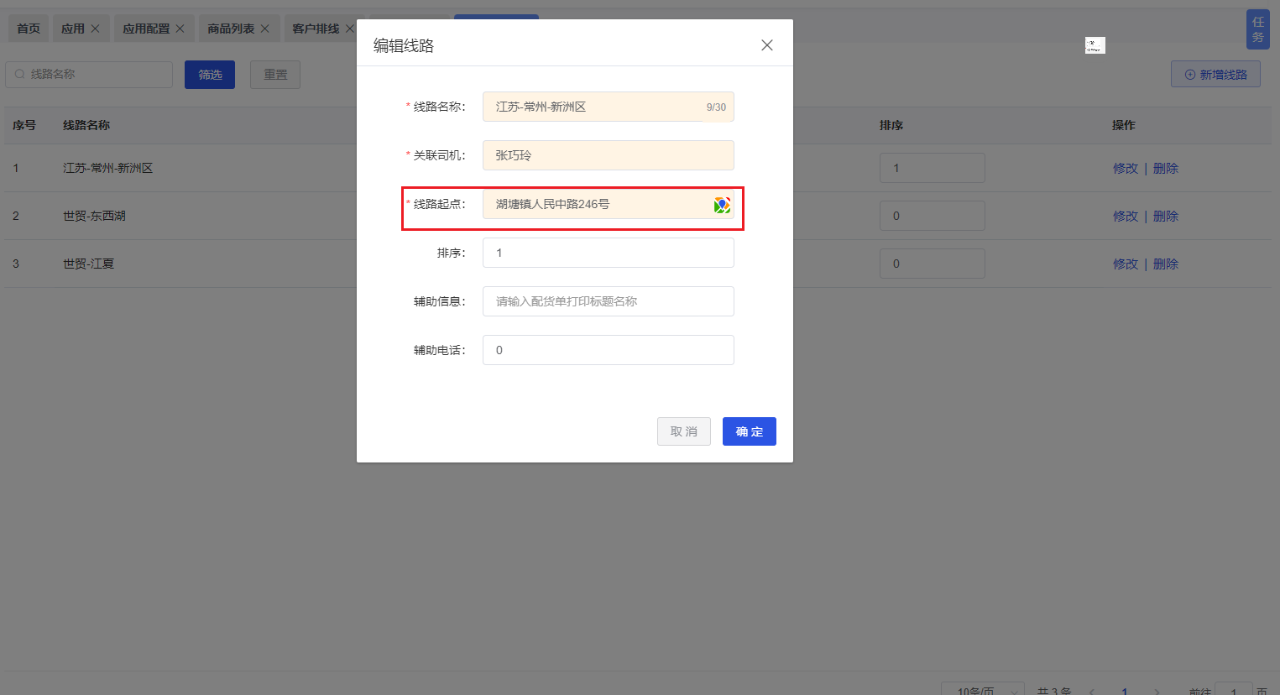Viewport: 1280px width, 695px height.
Task: Open the map picker for 线路起点
Action: click(x=721, y=205)
